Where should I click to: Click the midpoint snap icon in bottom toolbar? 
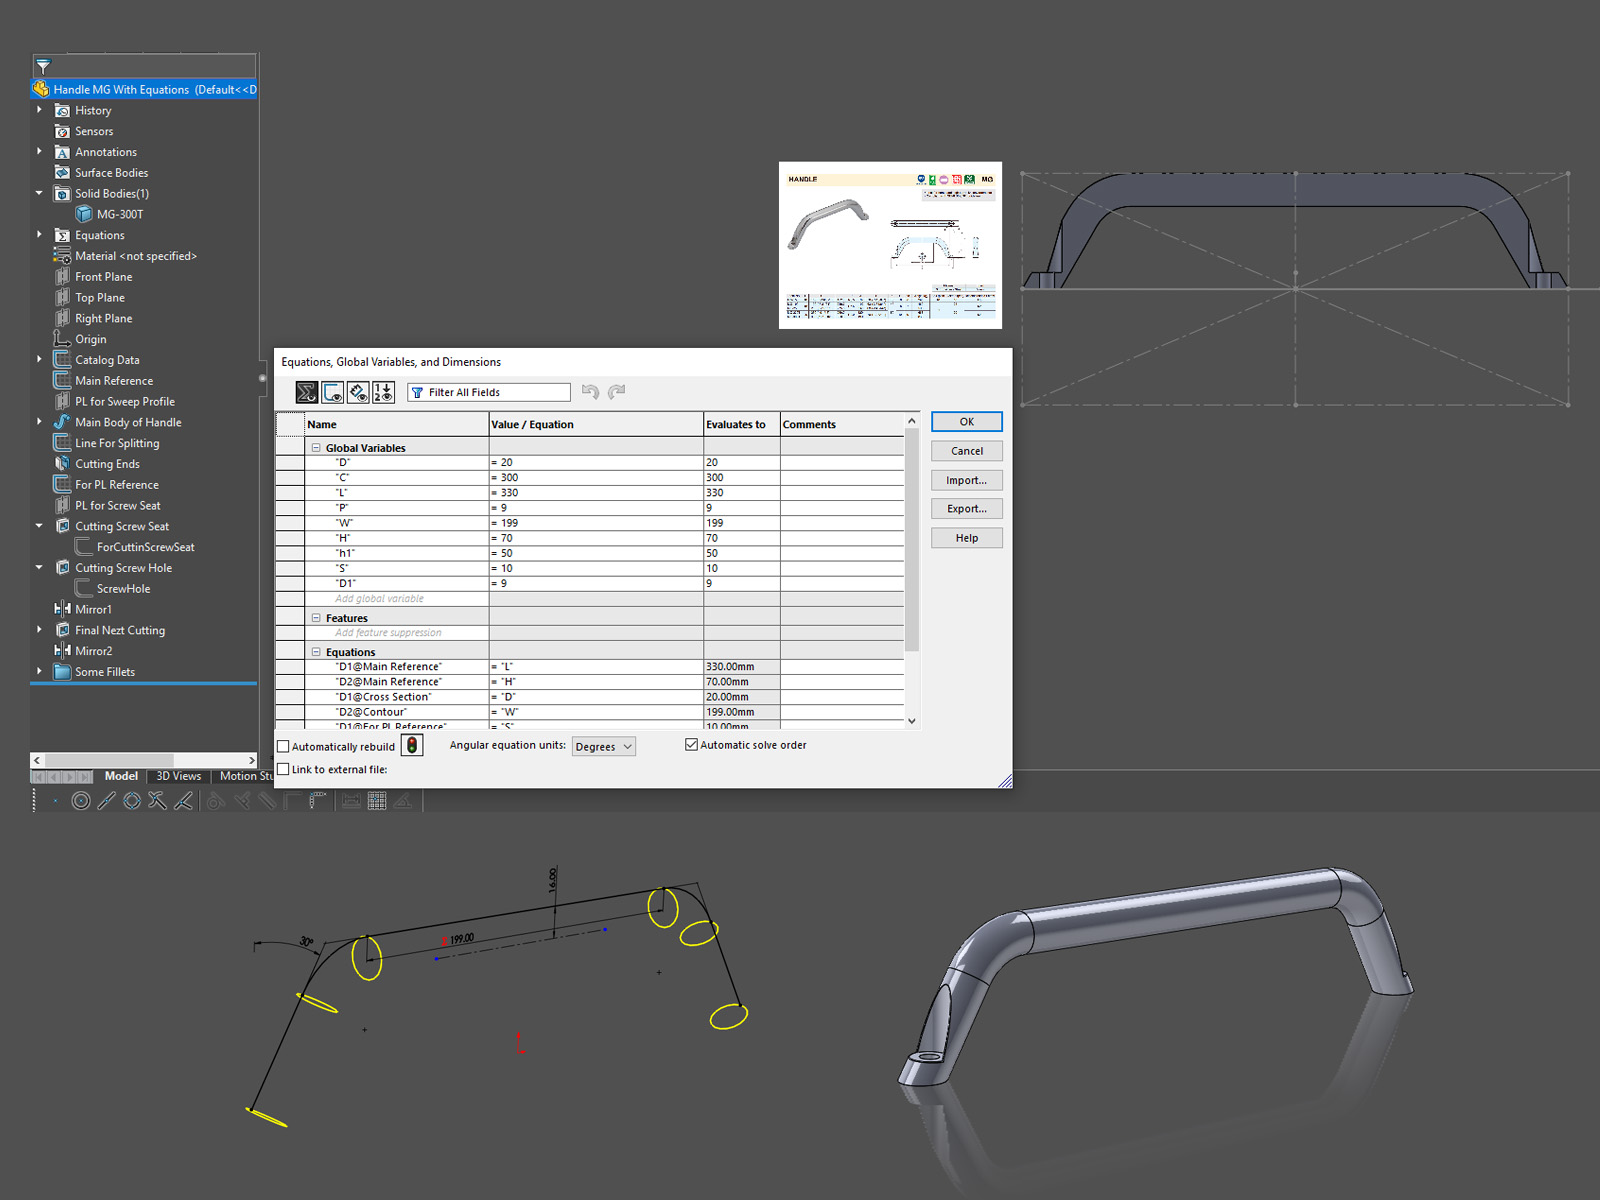click(x=107, y=801)
